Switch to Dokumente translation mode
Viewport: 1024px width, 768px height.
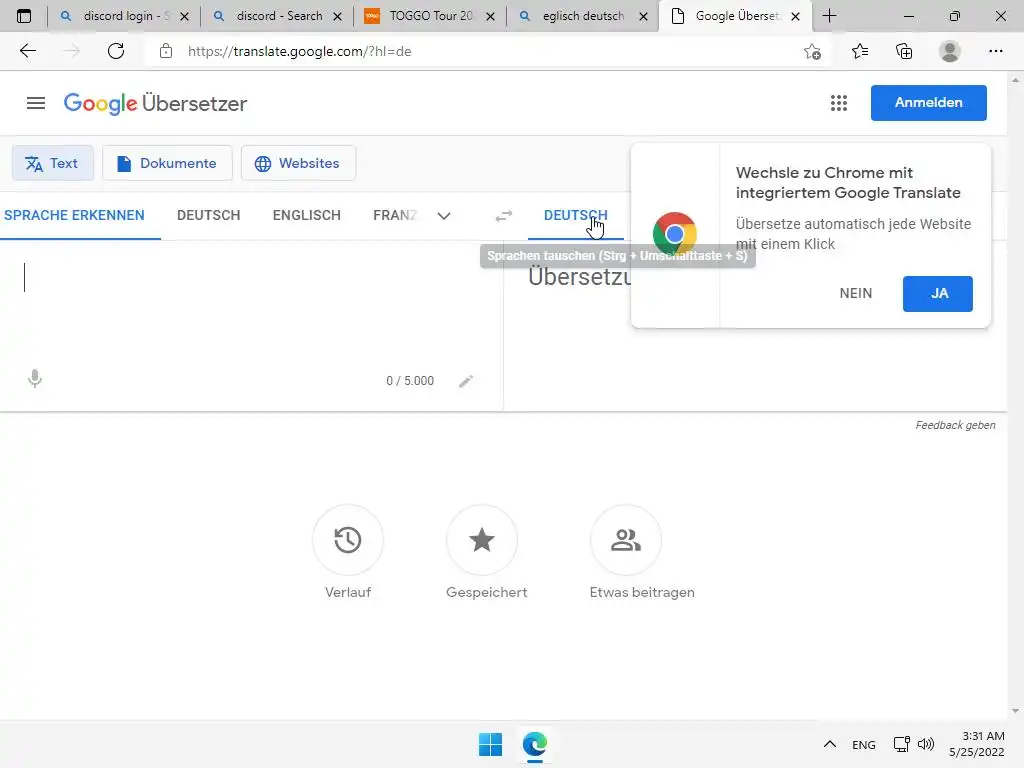point(167,163)
